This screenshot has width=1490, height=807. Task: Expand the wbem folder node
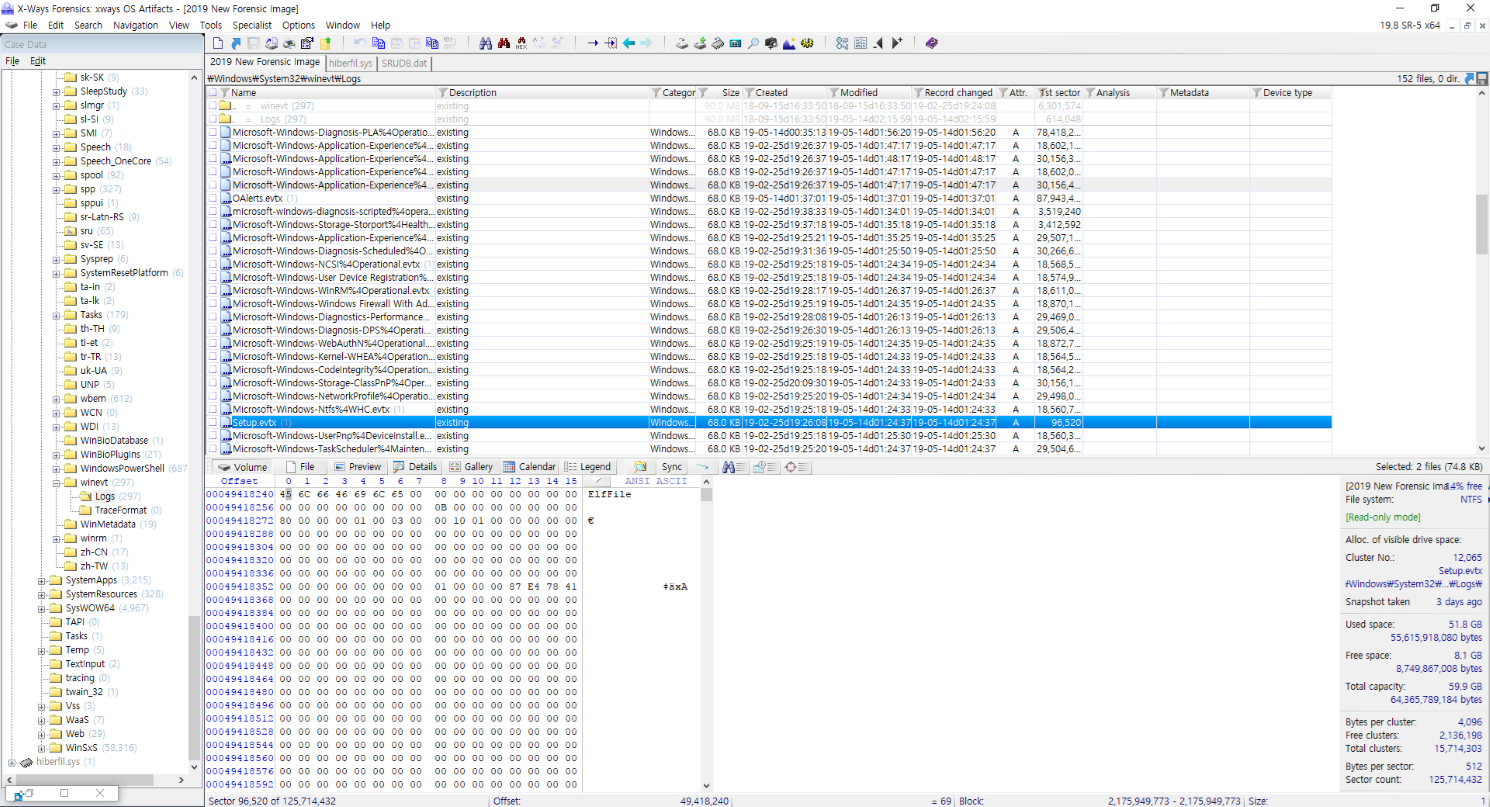57,400
